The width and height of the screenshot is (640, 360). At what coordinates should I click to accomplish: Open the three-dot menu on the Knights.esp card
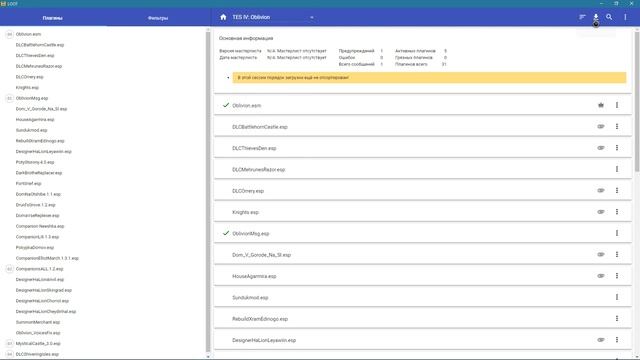point(617,212)
